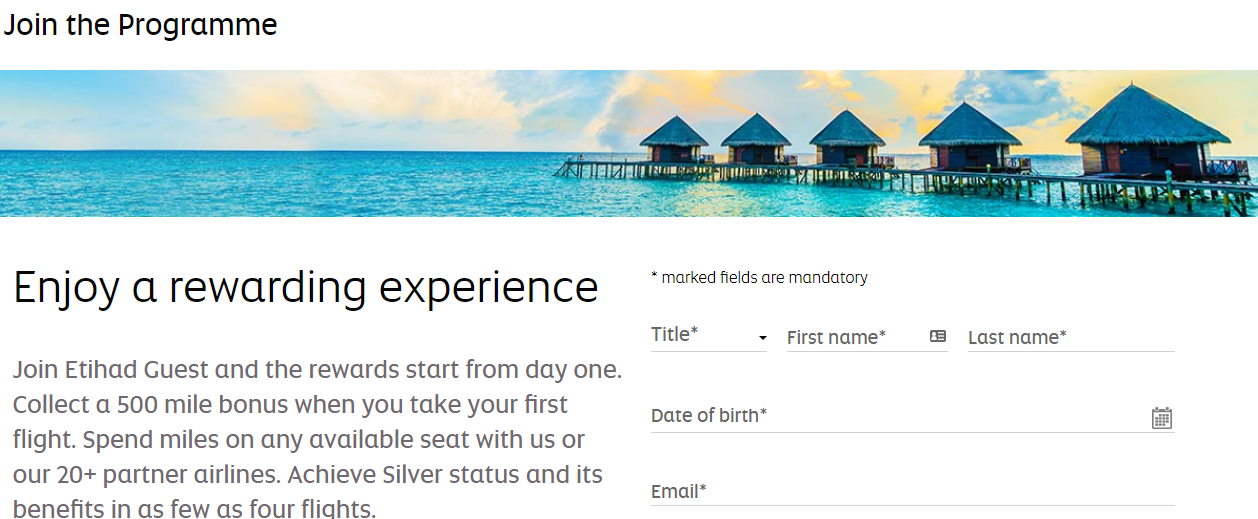The image size is (1258, 519).
Task: Click the contact card autofill icon
Action: (x=938, y=337)
